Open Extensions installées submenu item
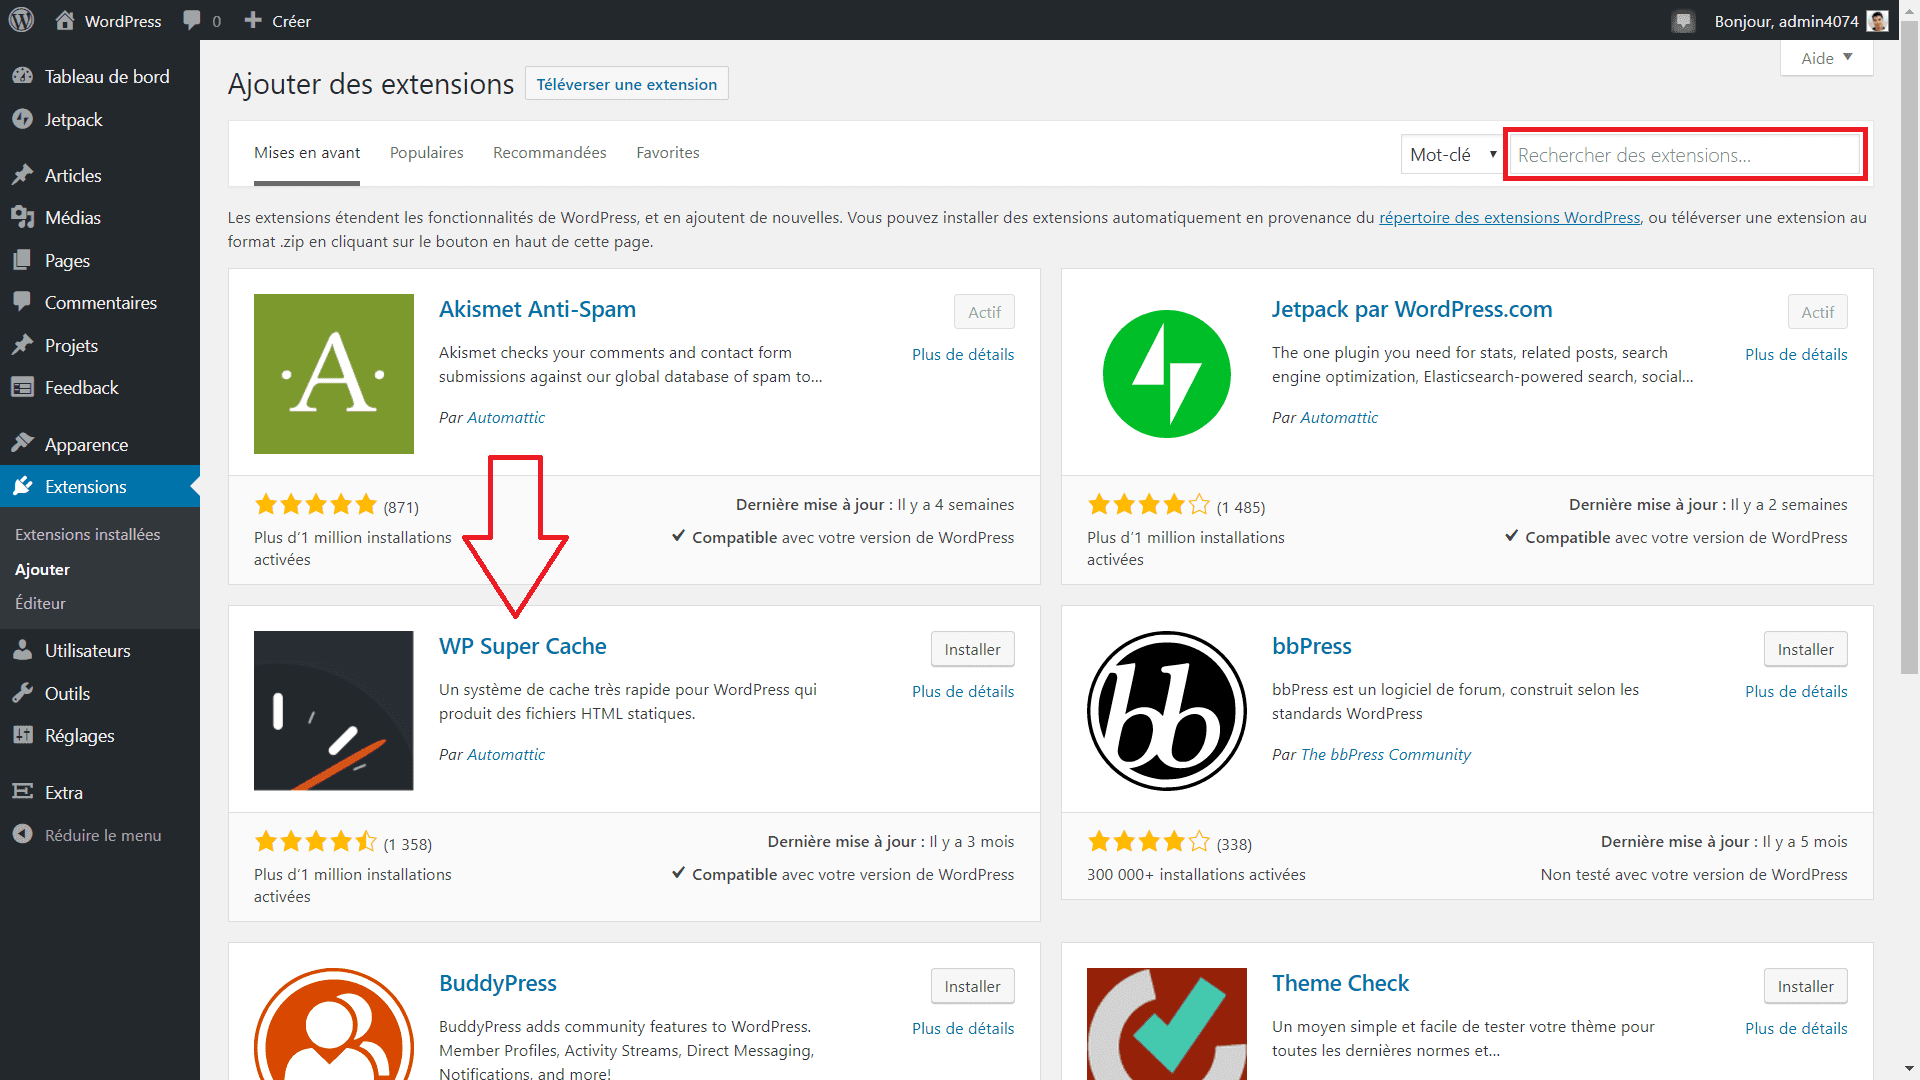This screenshot has height=1080, width=1920. (88, 534)
